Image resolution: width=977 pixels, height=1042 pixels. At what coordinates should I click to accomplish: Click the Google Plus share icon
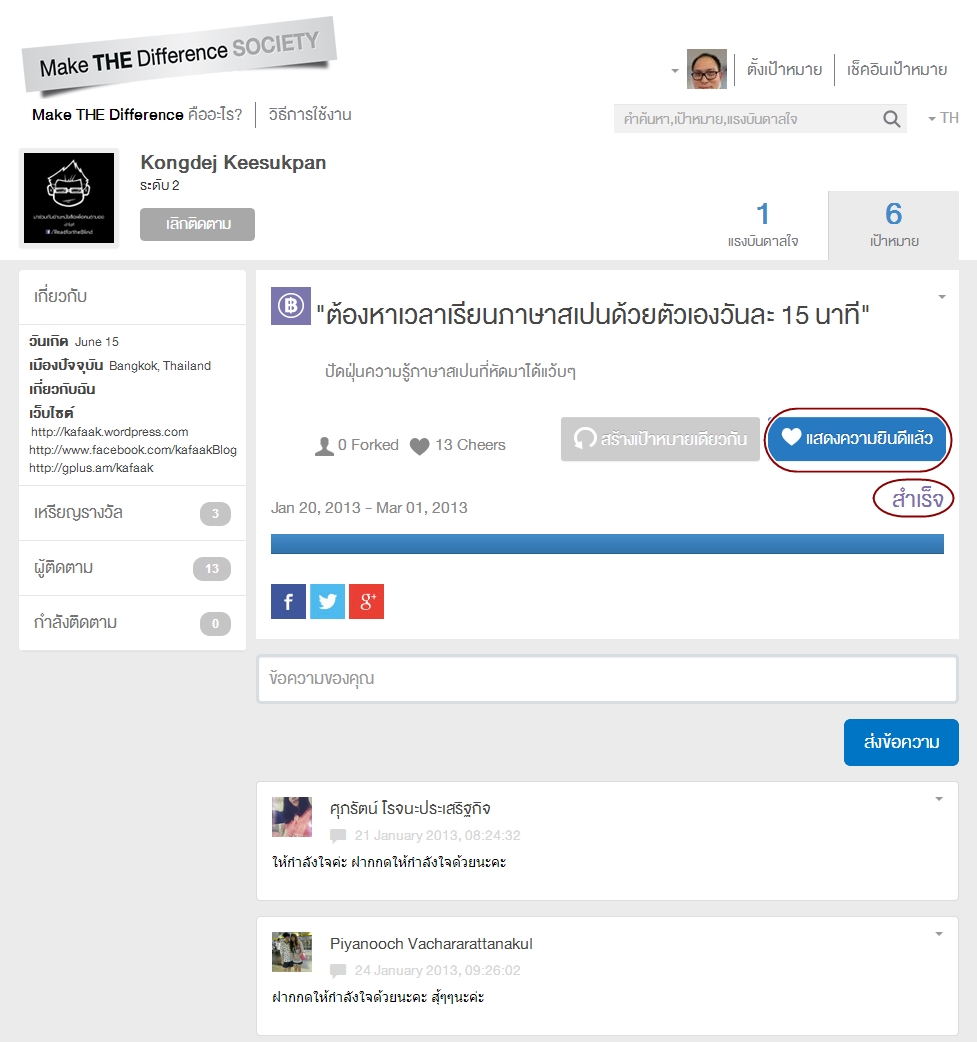[x=366, y=601]
